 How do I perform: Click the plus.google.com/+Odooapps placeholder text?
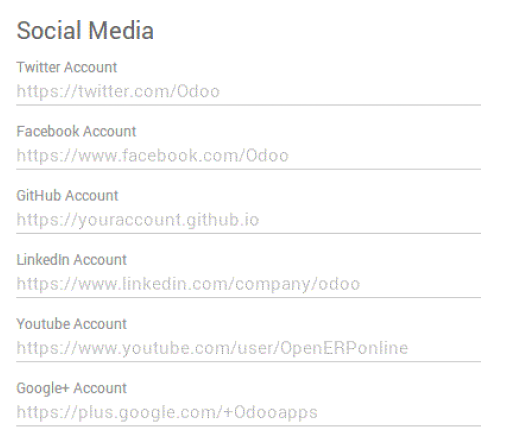(x=198, y=413)
